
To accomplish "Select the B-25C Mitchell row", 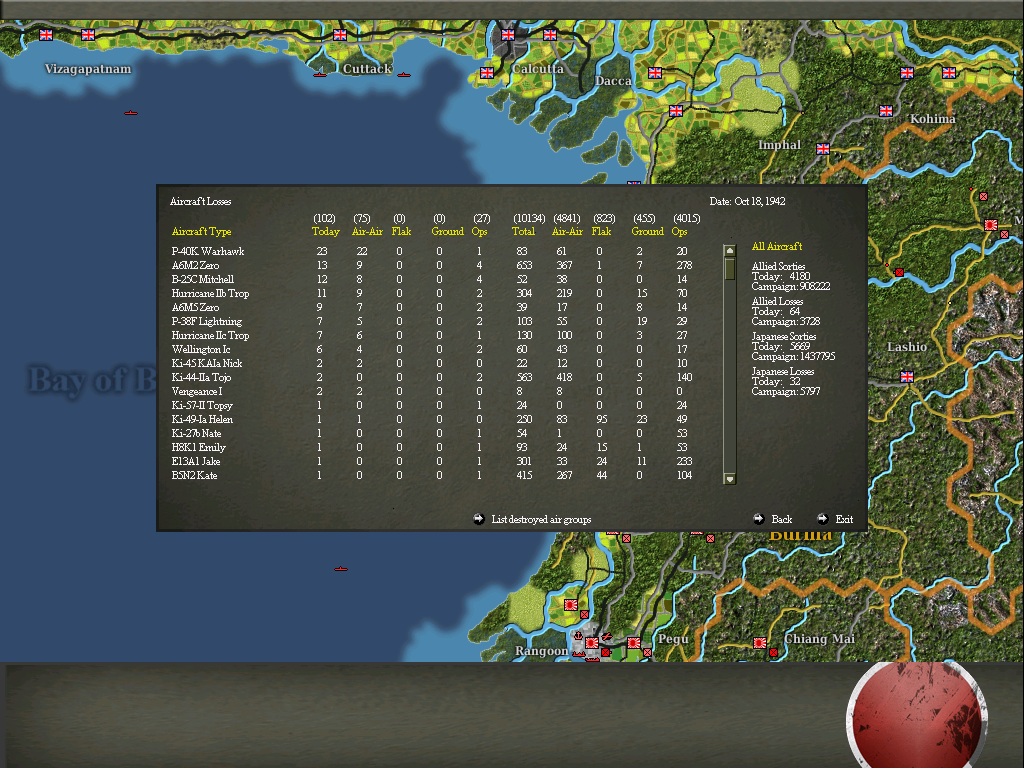I will pos(432,279).
